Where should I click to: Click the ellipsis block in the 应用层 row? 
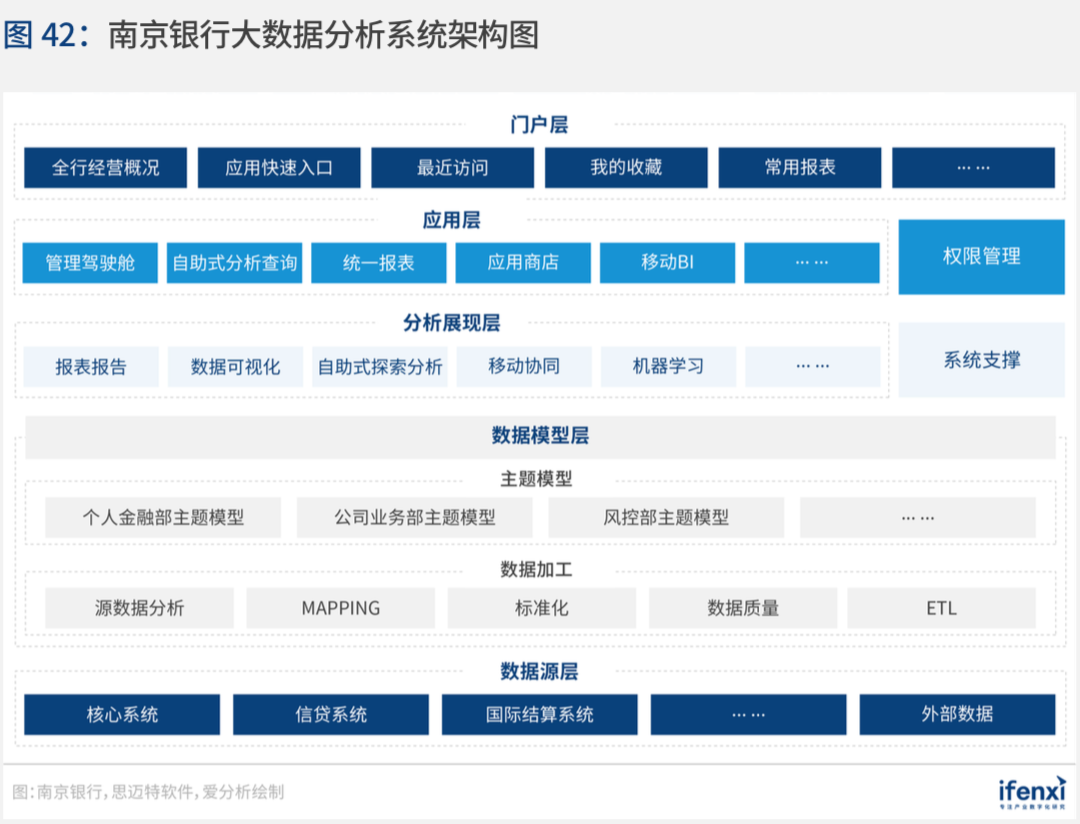(812, 262)
